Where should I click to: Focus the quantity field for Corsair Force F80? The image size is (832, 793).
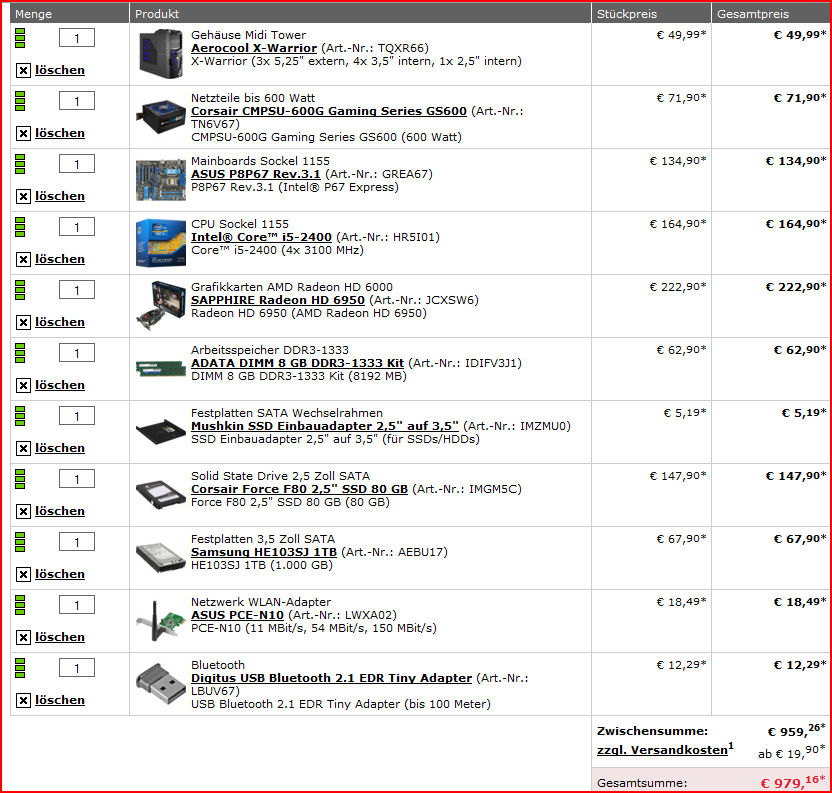pos(77,479)
